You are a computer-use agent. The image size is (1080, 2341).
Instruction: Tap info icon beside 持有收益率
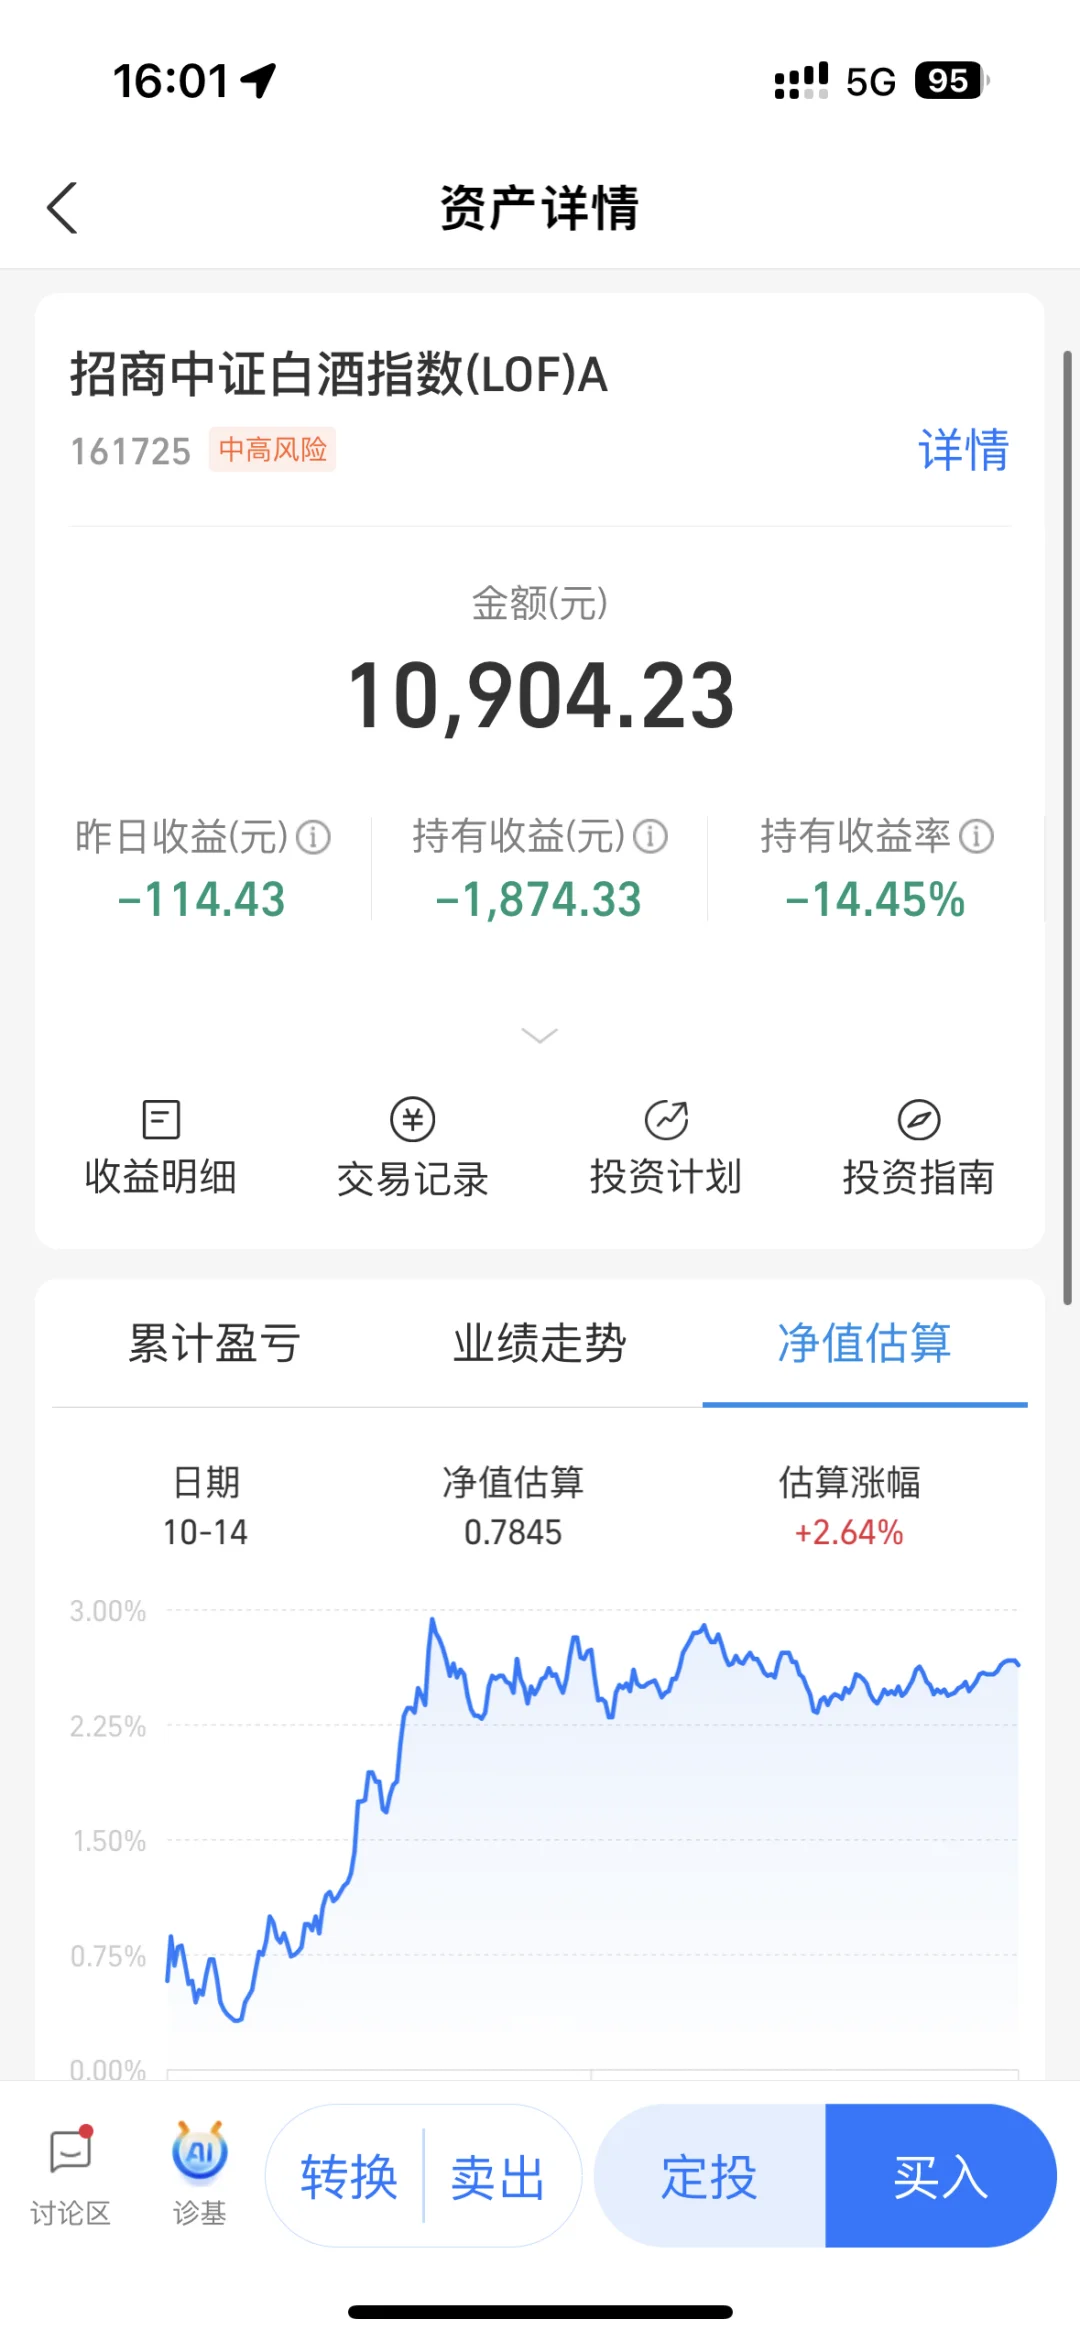point(976,836)
